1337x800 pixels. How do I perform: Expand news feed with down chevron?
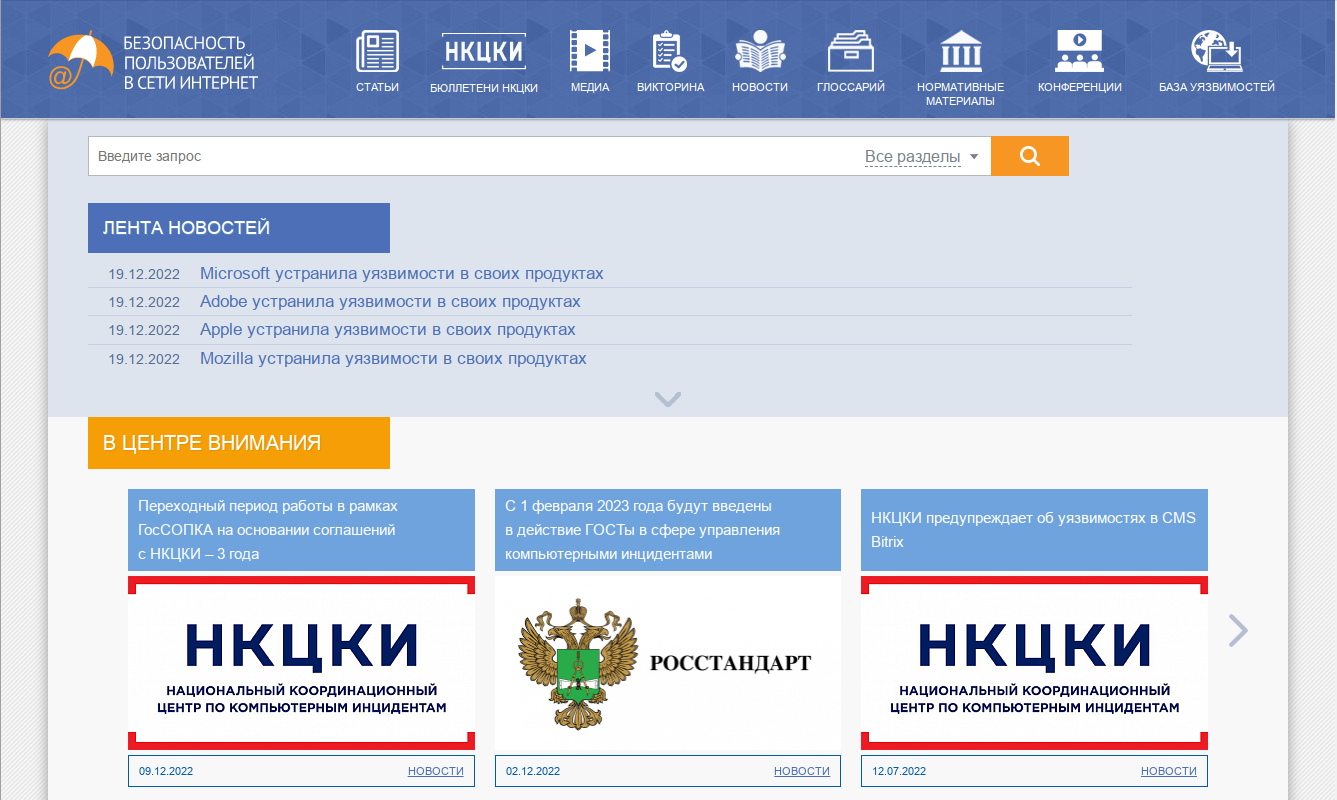(x=668, y=399)
